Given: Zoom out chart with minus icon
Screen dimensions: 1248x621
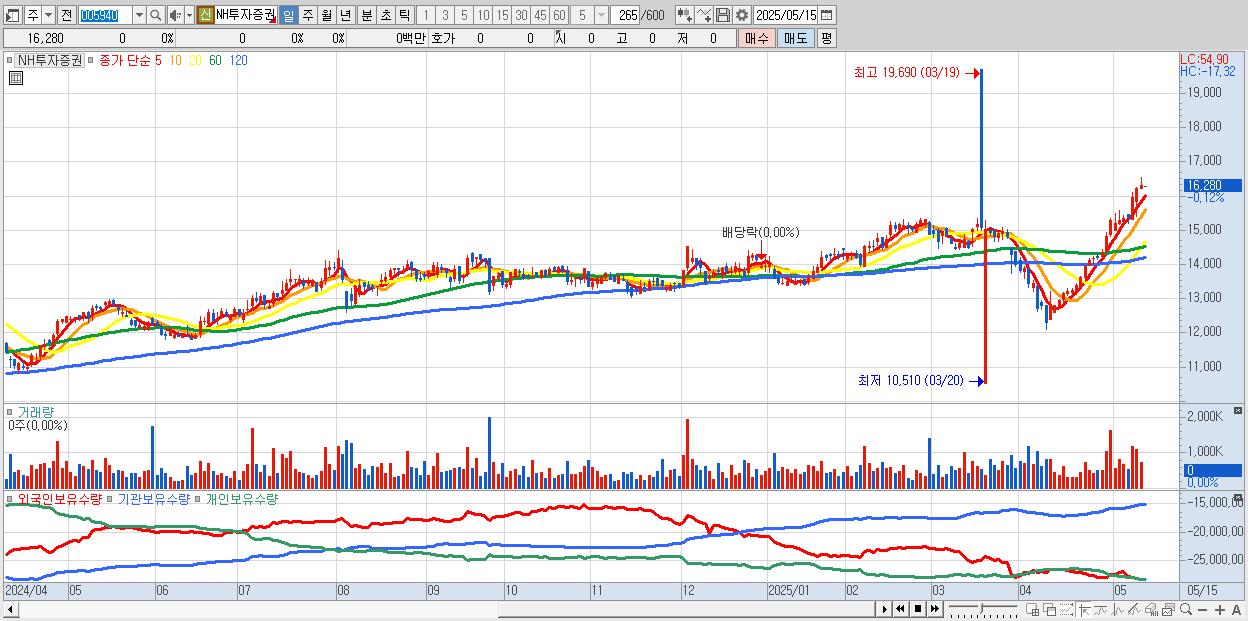Looking at the screenshot, I should (x=1203, y=610).
